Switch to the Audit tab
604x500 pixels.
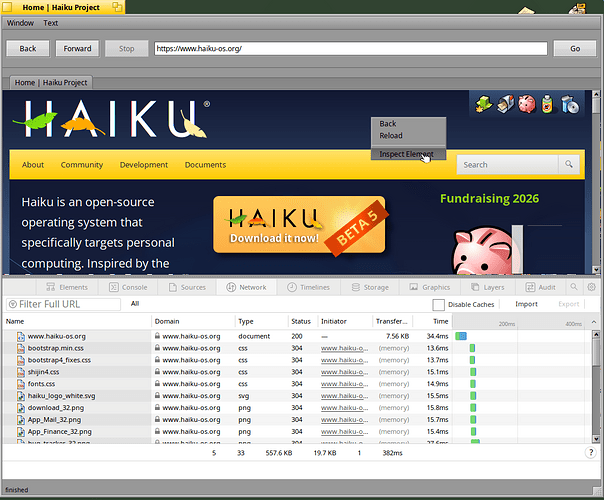click(541, 287)
